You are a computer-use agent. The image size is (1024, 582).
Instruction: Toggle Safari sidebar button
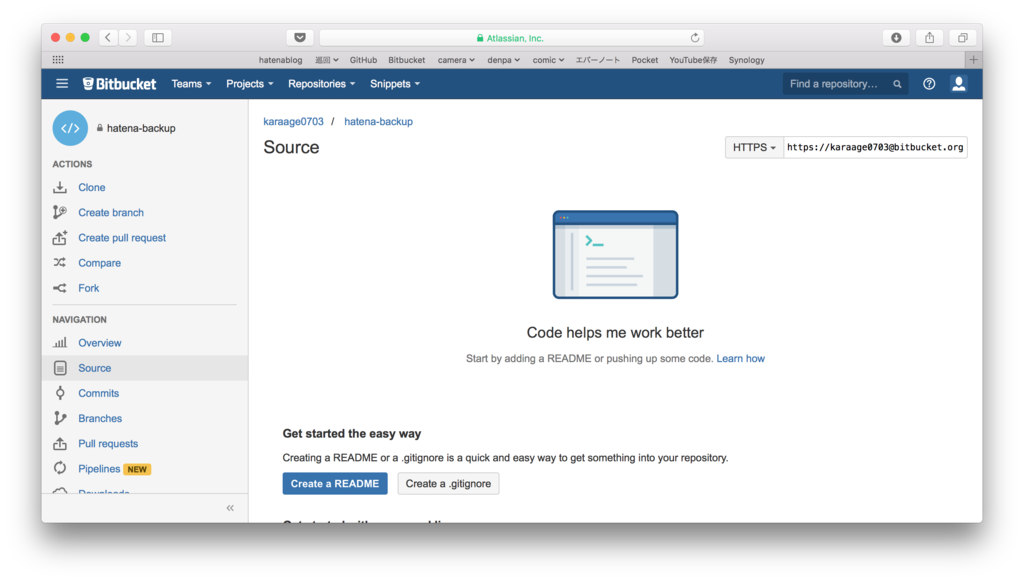click(x=158, y=38)
